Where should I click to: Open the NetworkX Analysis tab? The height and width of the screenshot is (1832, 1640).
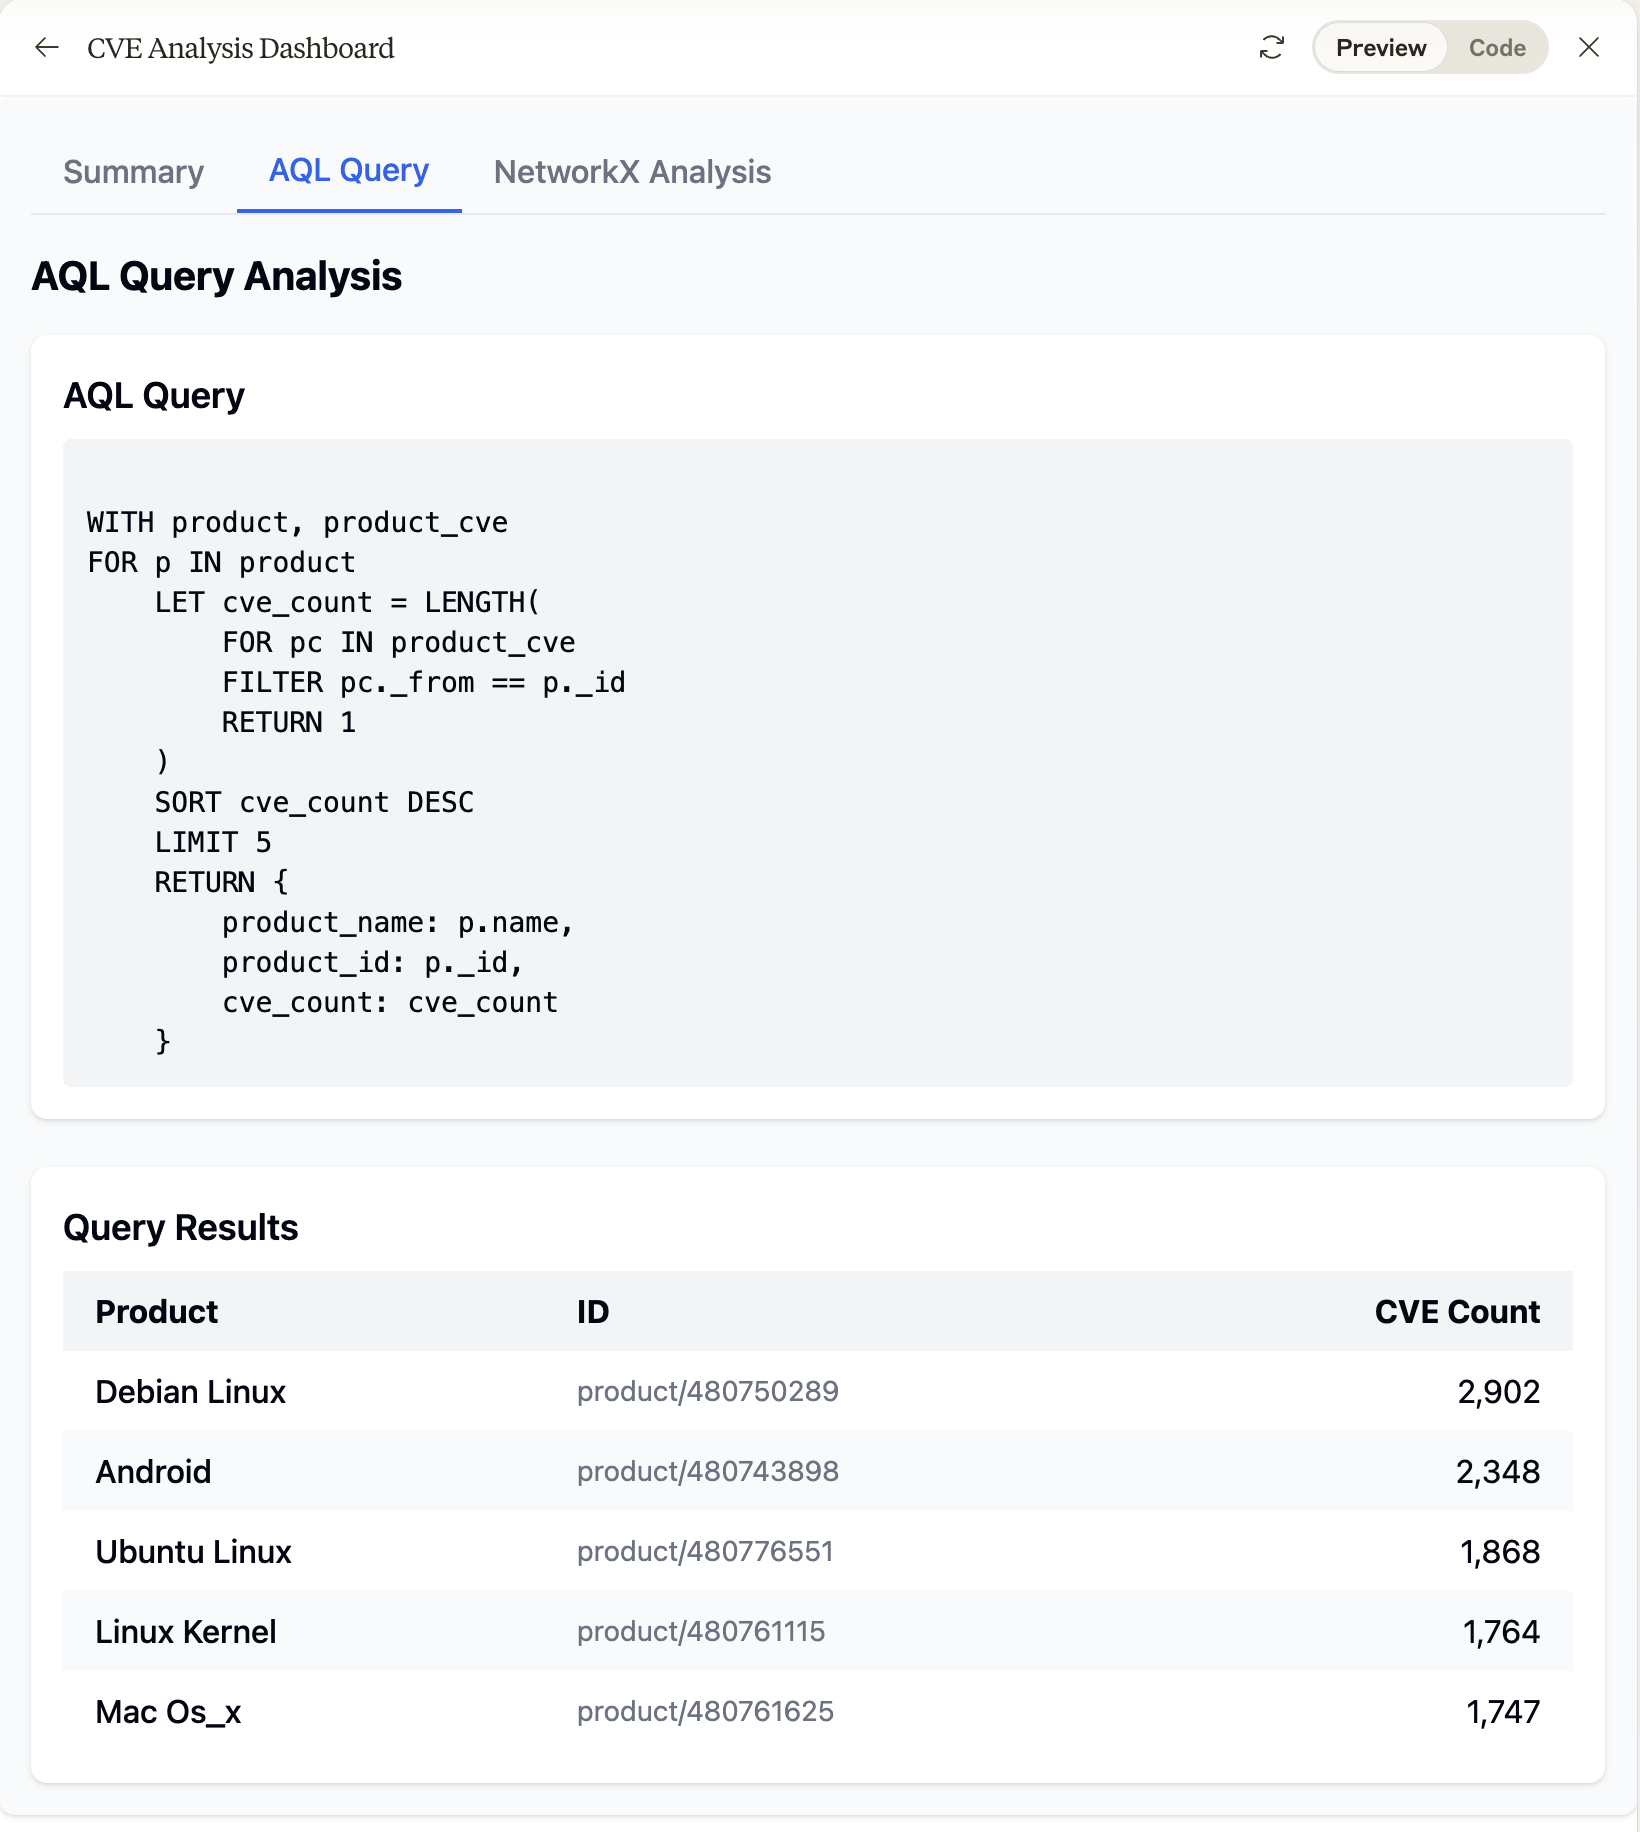[632, 172]
